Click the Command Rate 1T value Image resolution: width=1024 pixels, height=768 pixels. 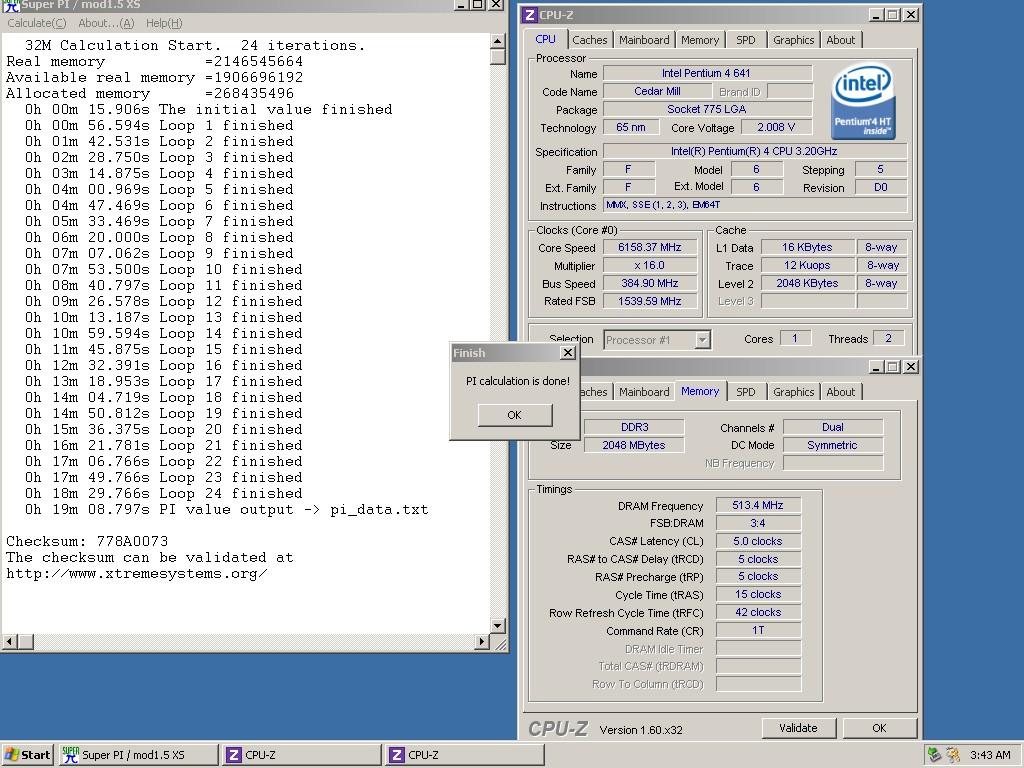(758, 630)
